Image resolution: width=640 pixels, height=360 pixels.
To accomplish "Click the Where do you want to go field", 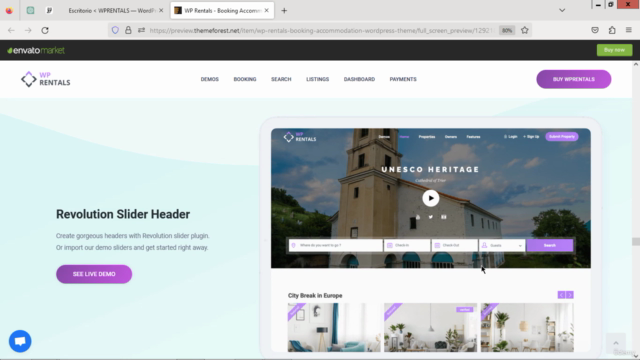I will click(x=336, y=245).
